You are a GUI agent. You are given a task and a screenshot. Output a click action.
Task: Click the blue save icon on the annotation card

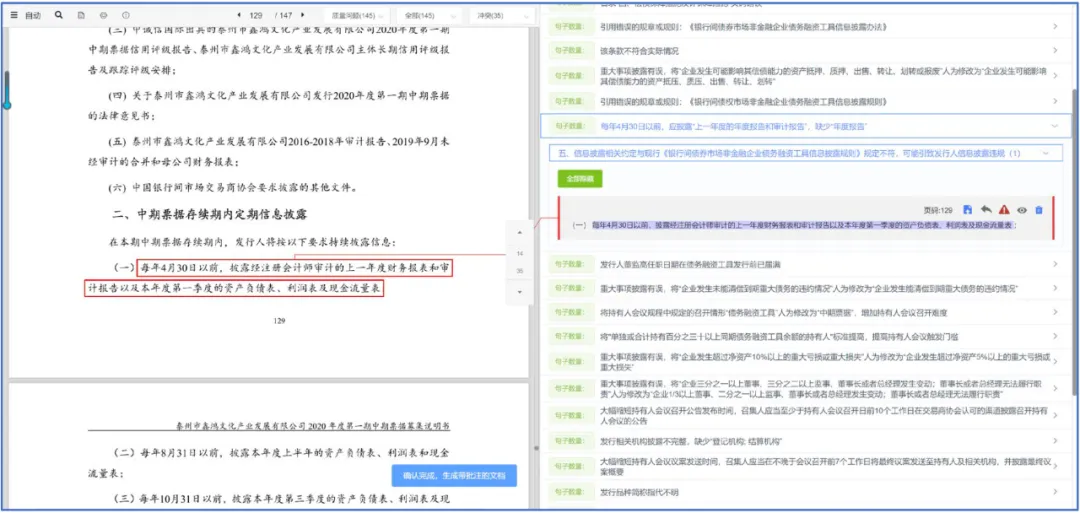(x=967, y=210)
